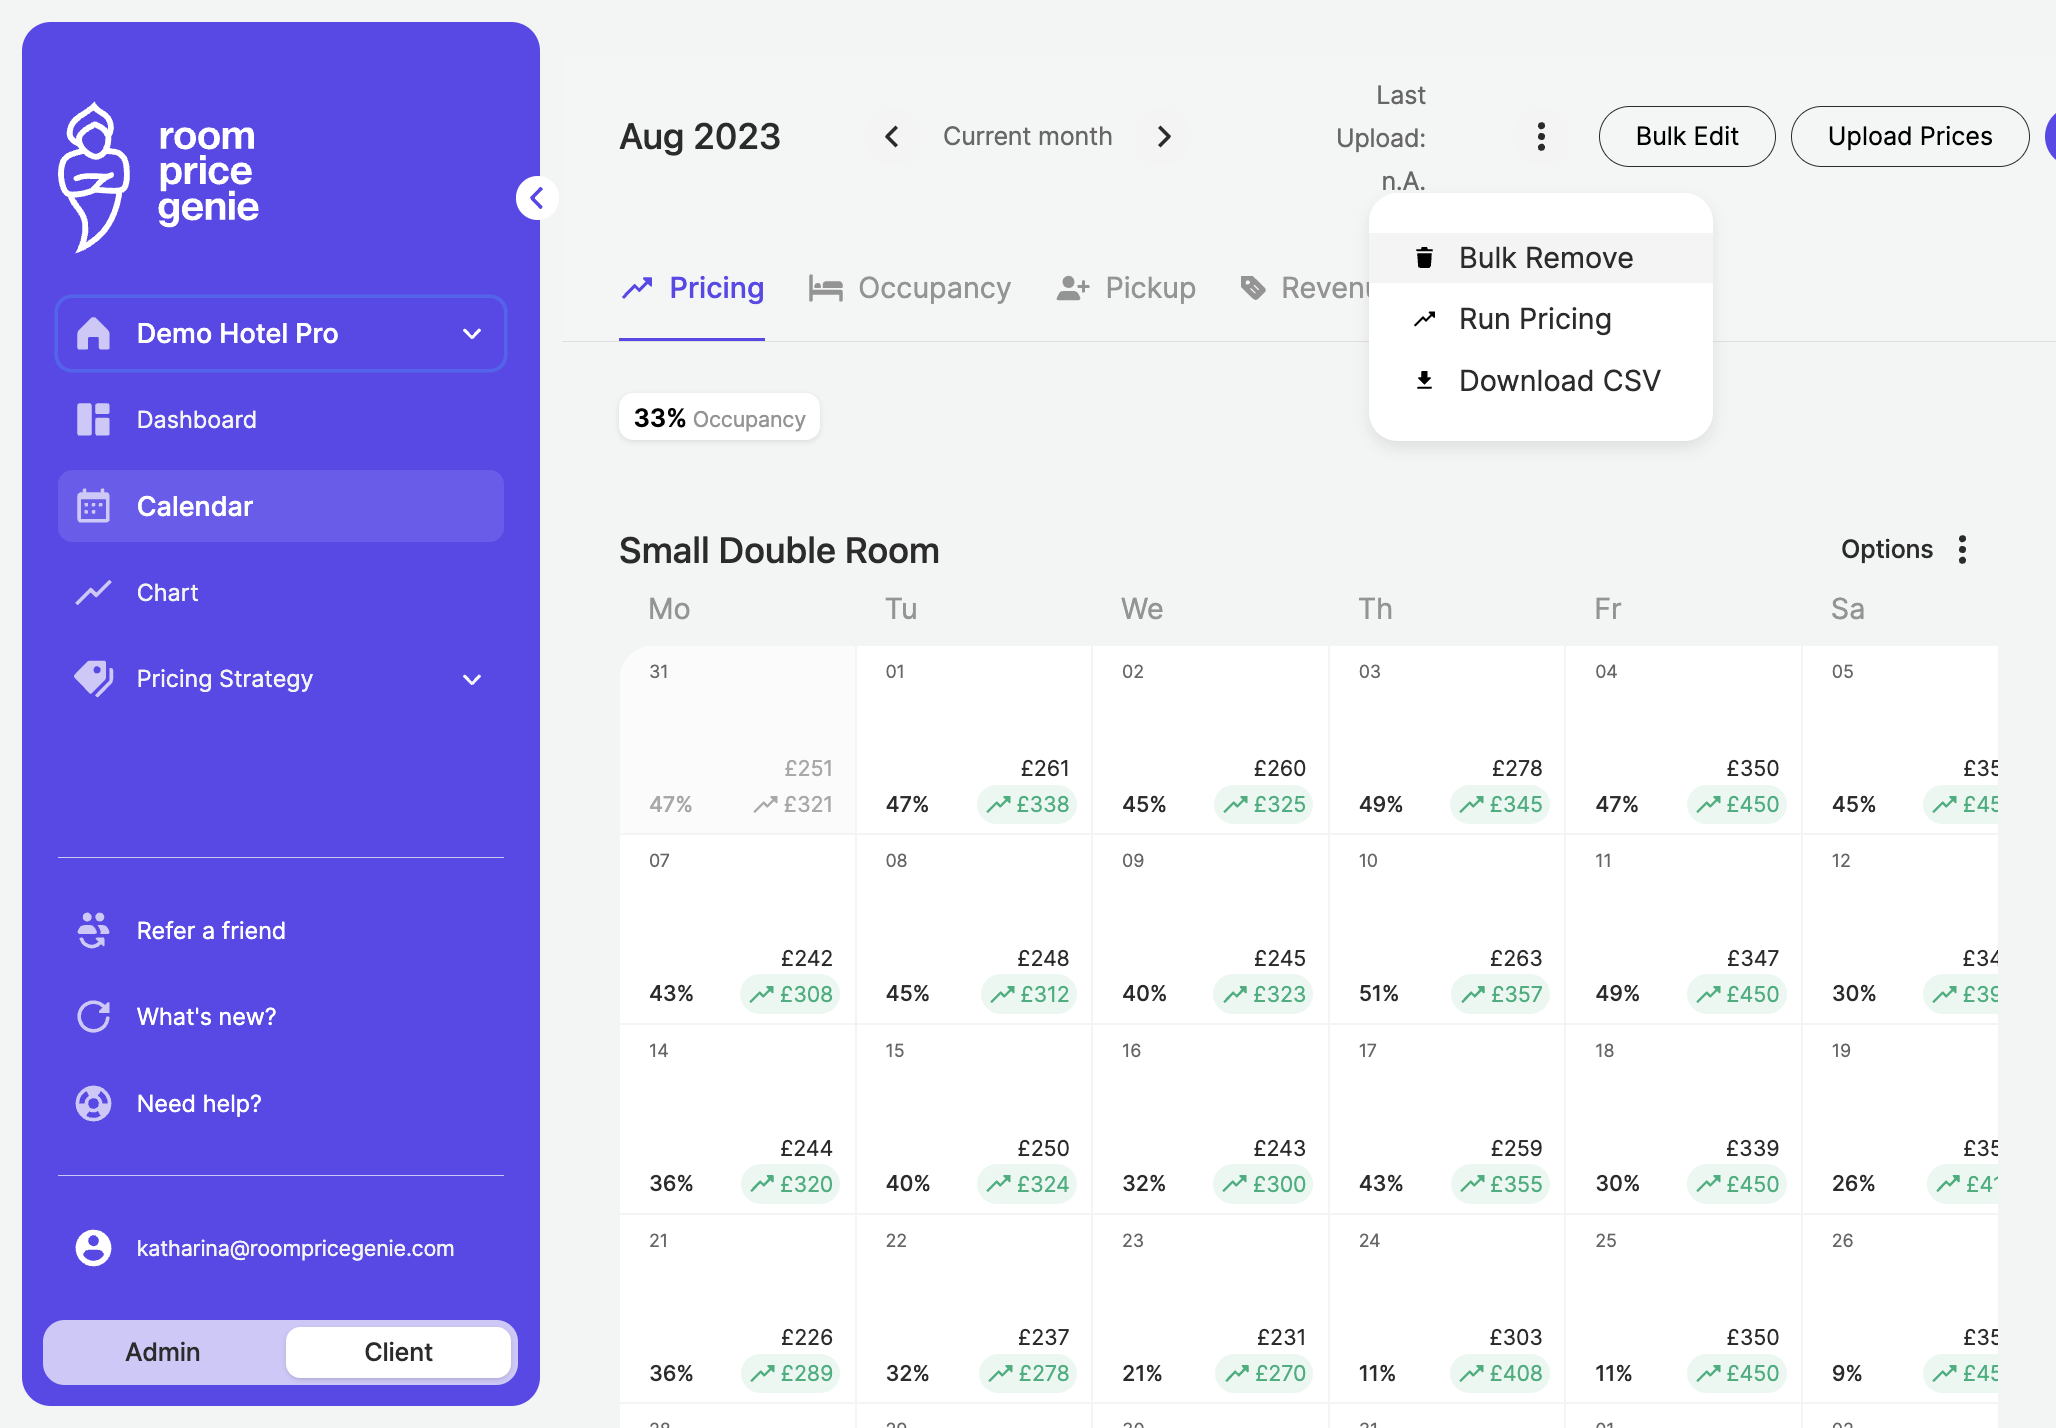Open the three-dot menu beside Last Upload
The width and height of the screenshot is (2056, 1428).
(x=1541, y=136)
